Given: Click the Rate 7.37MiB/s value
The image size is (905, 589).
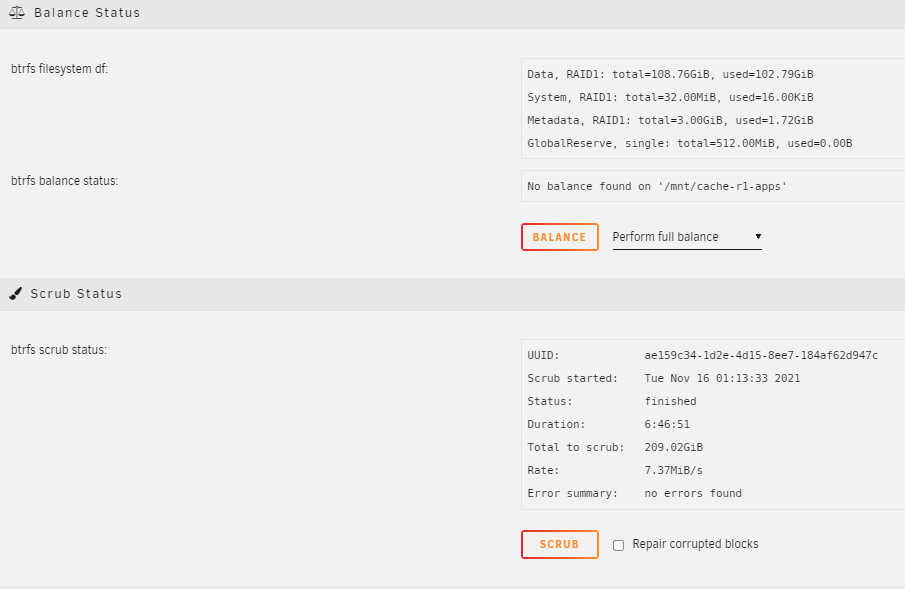Looking at the screenshot, I should pos(674,471).
